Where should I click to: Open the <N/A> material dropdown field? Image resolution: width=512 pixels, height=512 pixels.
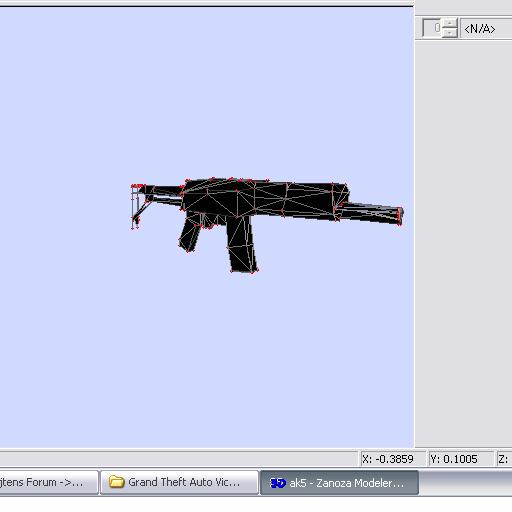[486, 29]
